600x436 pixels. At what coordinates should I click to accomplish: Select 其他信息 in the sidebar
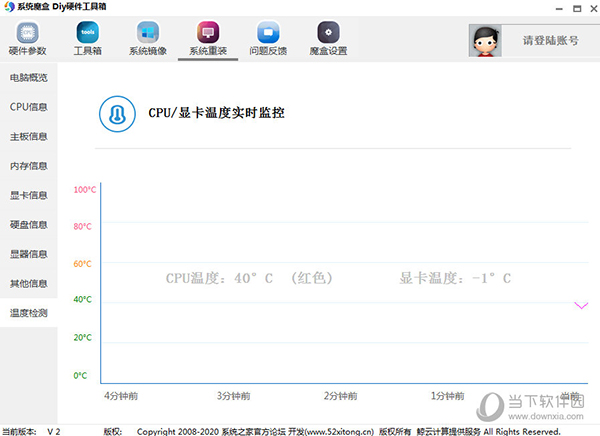[29, 283]
